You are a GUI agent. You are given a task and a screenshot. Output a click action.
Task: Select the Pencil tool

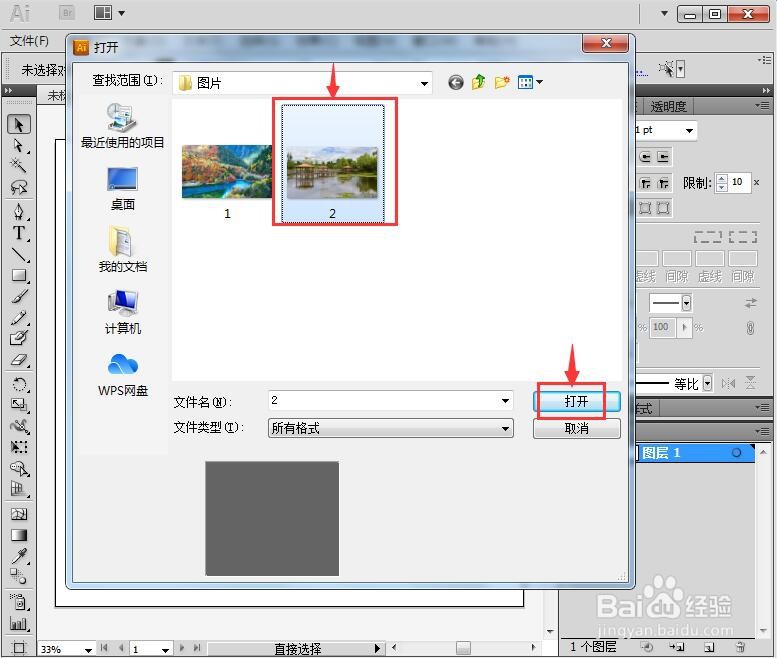click(x=19, y=317)
